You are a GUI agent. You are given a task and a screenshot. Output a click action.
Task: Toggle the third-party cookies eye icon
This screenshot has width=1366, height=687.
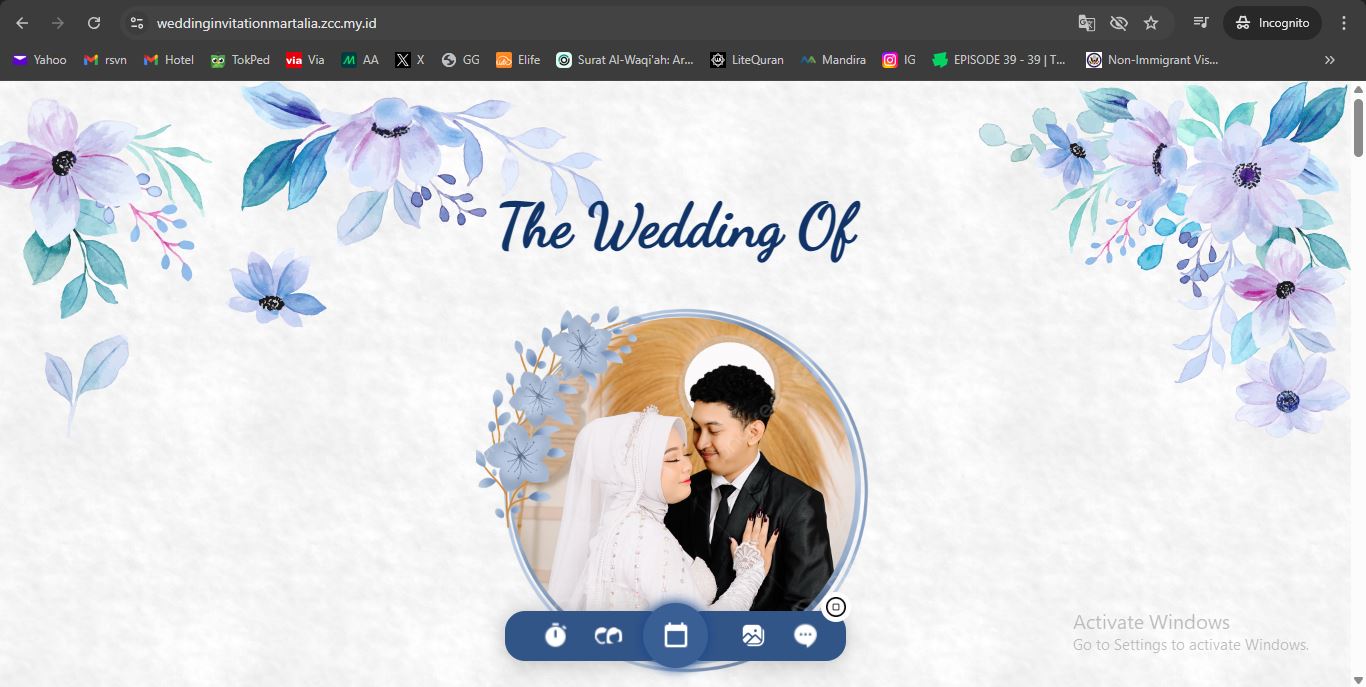coord(1119,23)
